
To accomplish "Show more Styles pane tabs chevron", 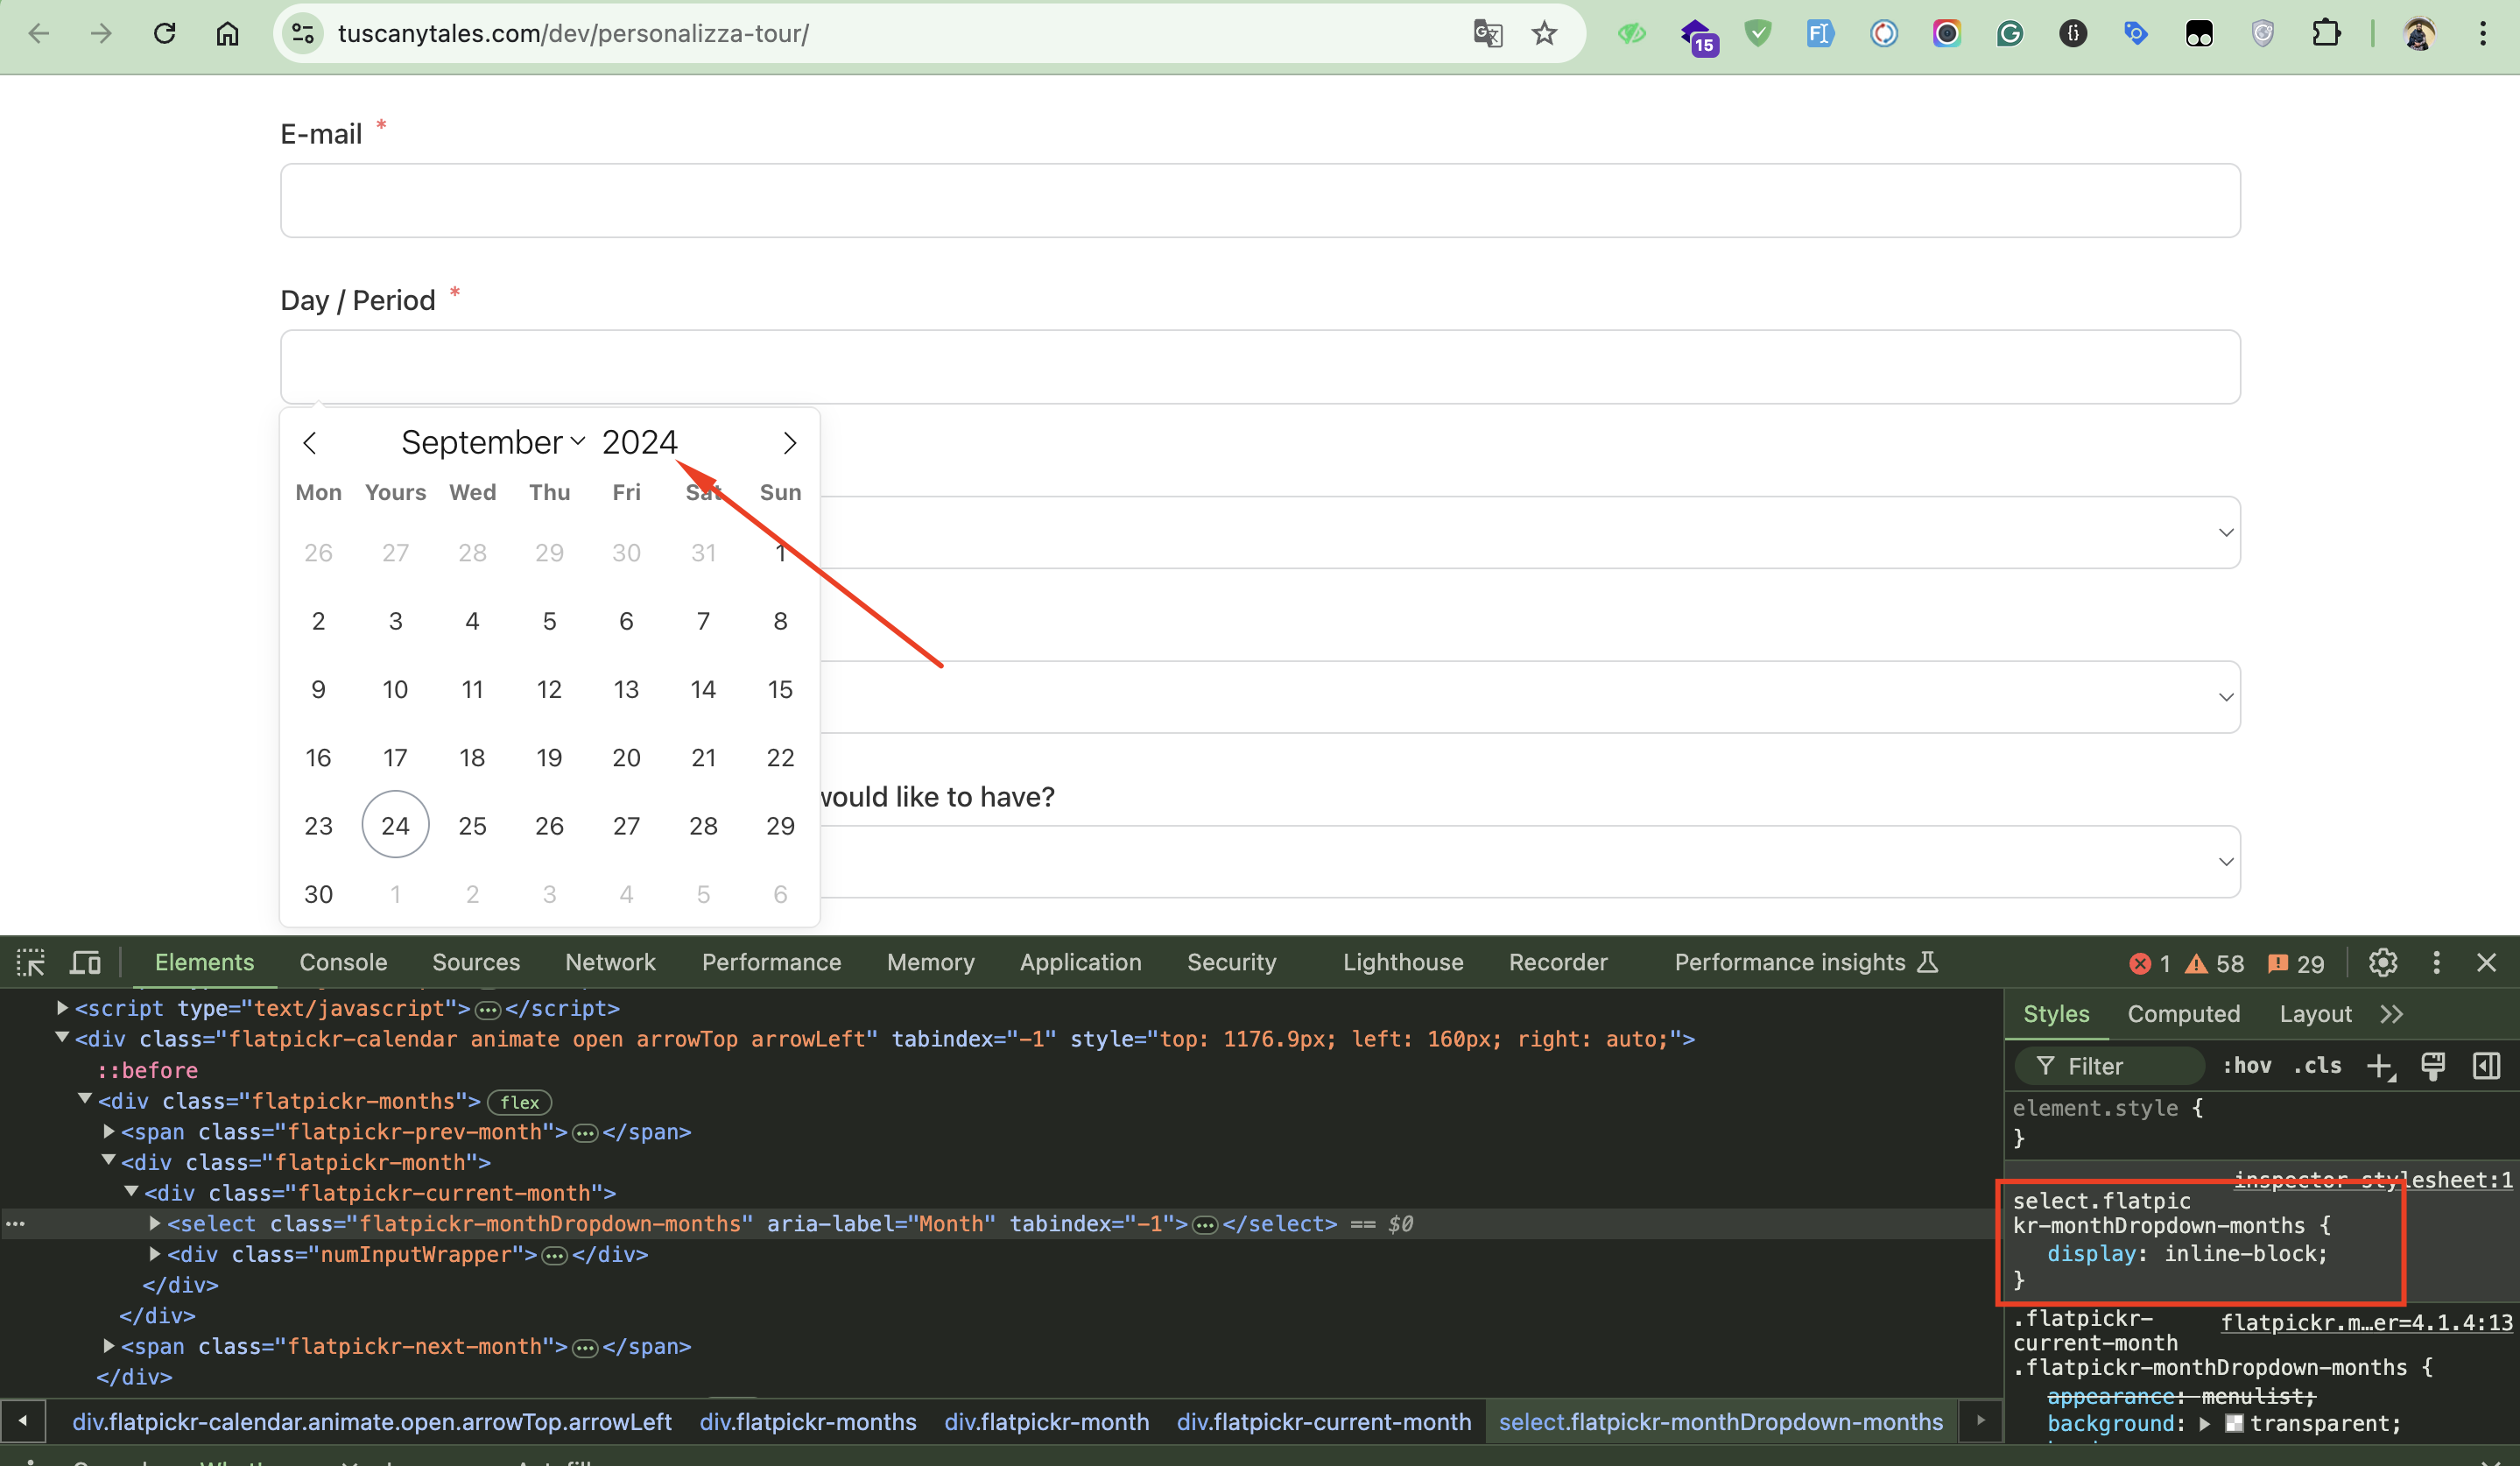I will pos(2391,1014).
